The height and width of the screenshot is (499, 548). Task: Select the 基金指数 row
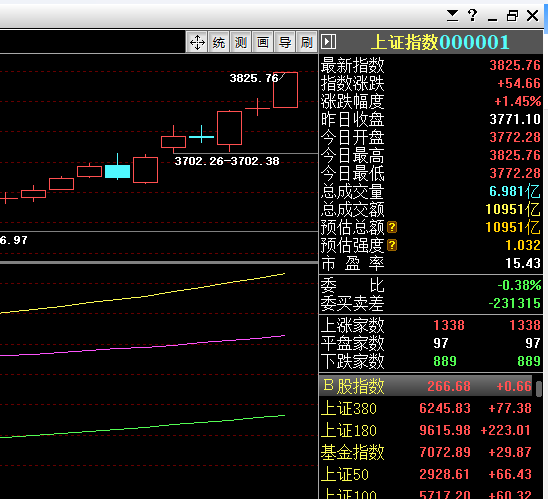tap(426, 452)
